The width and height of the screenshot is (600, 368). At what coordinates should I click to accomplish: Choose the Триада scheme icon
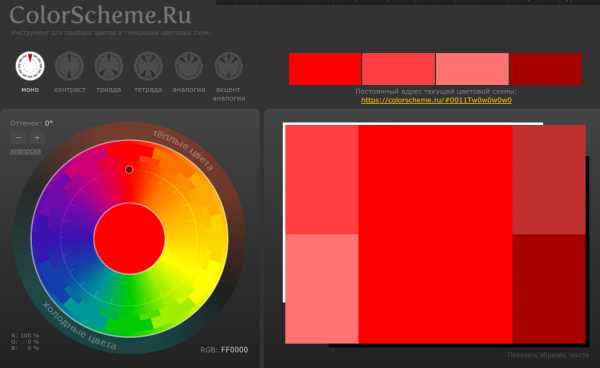[109, 66]
